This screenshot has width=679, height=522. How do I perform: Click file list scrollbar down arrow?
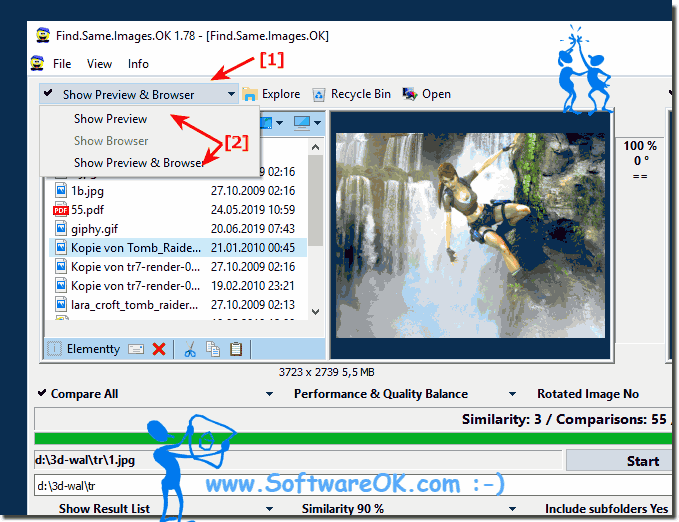pos(316,312)
